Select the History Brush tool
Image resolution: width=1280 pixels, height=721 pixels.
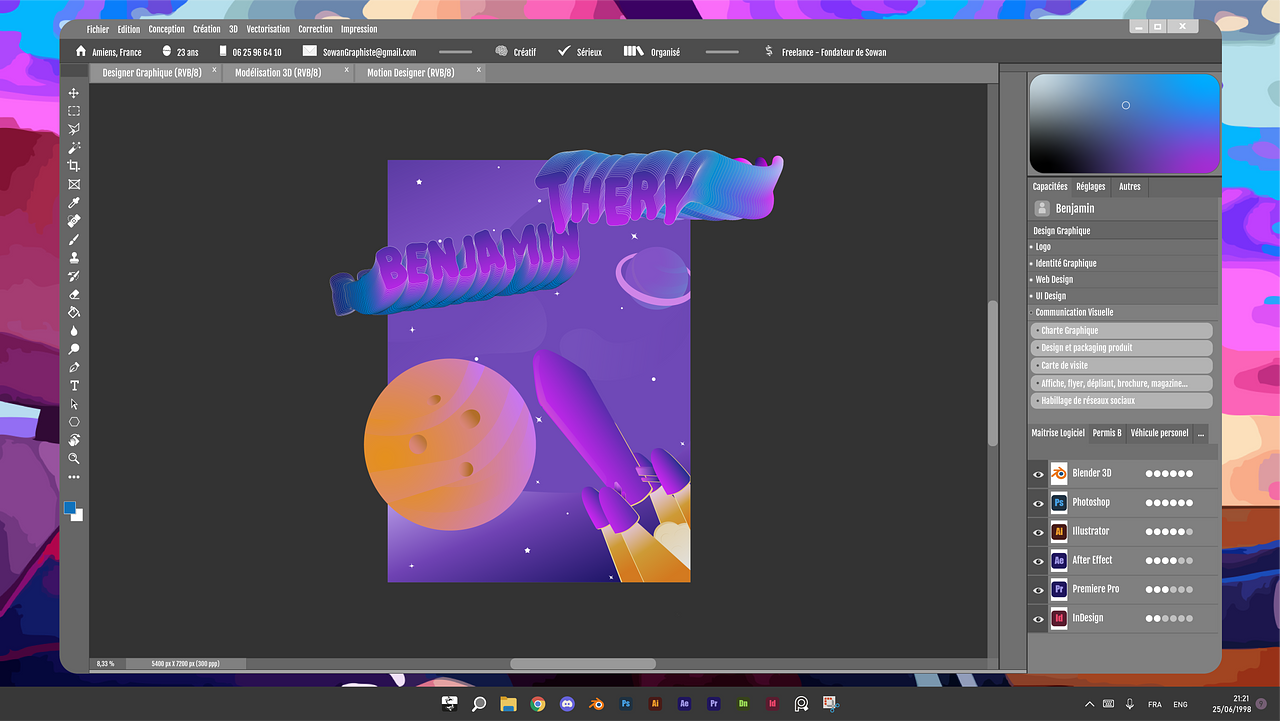coord(74,276)
